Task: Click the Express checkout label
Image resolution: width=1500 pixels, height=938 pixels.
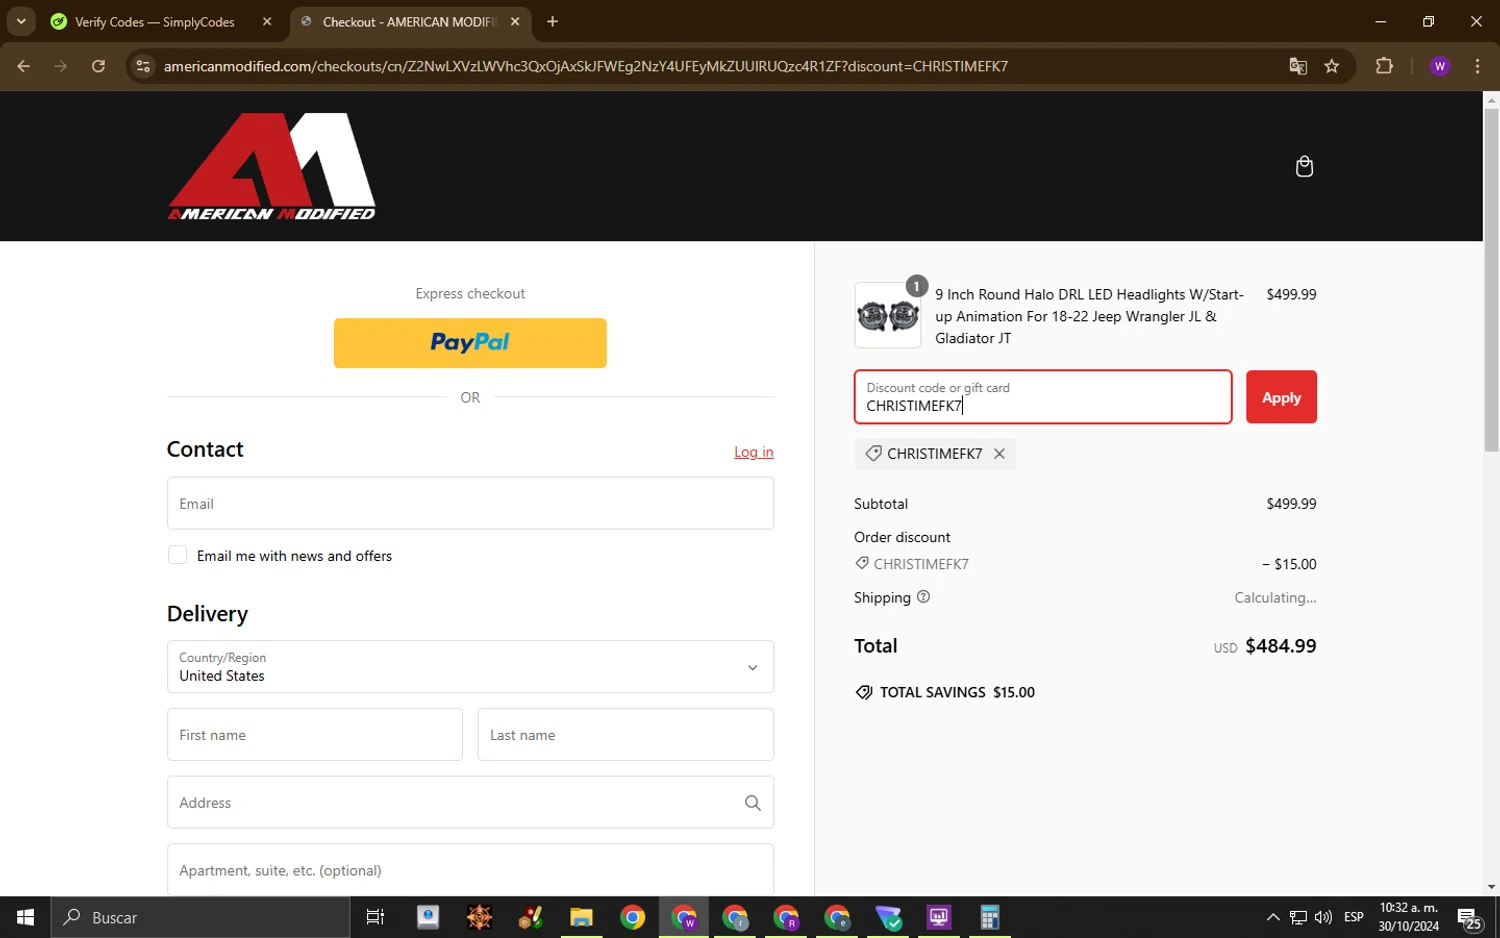Action: (470, 293)
